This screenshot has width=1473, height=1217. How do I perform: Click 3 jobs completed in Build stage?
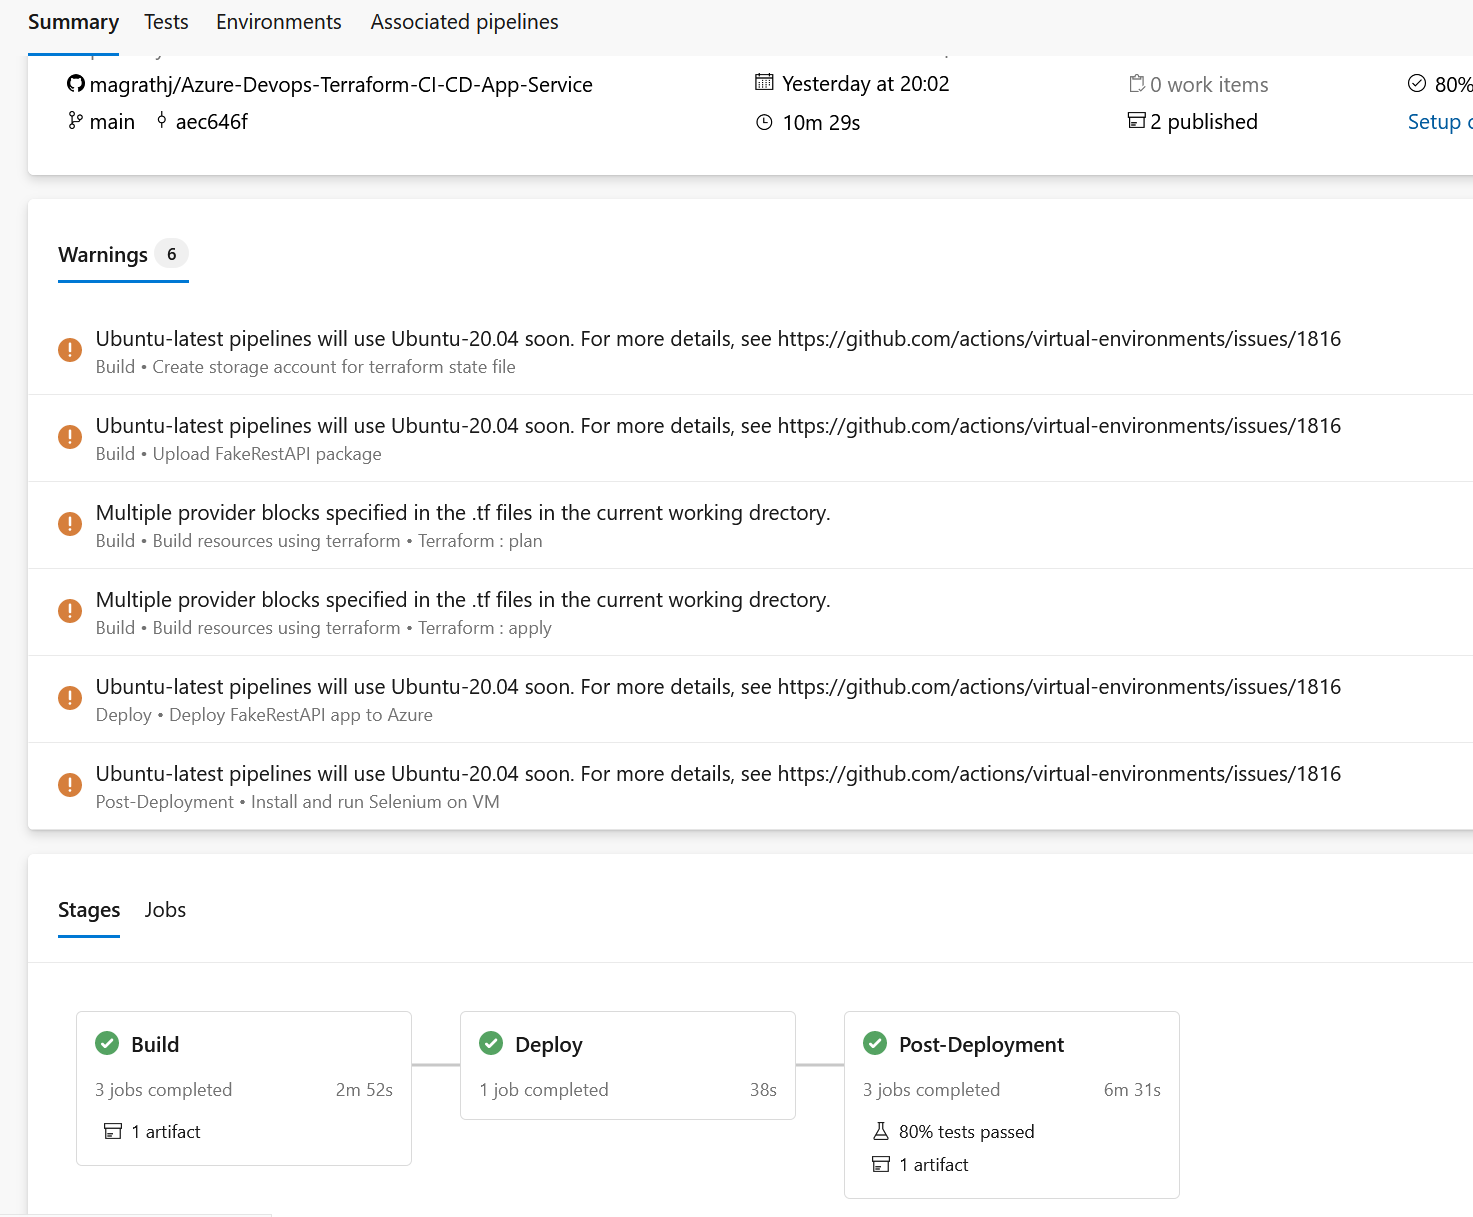pos(163,1090)
